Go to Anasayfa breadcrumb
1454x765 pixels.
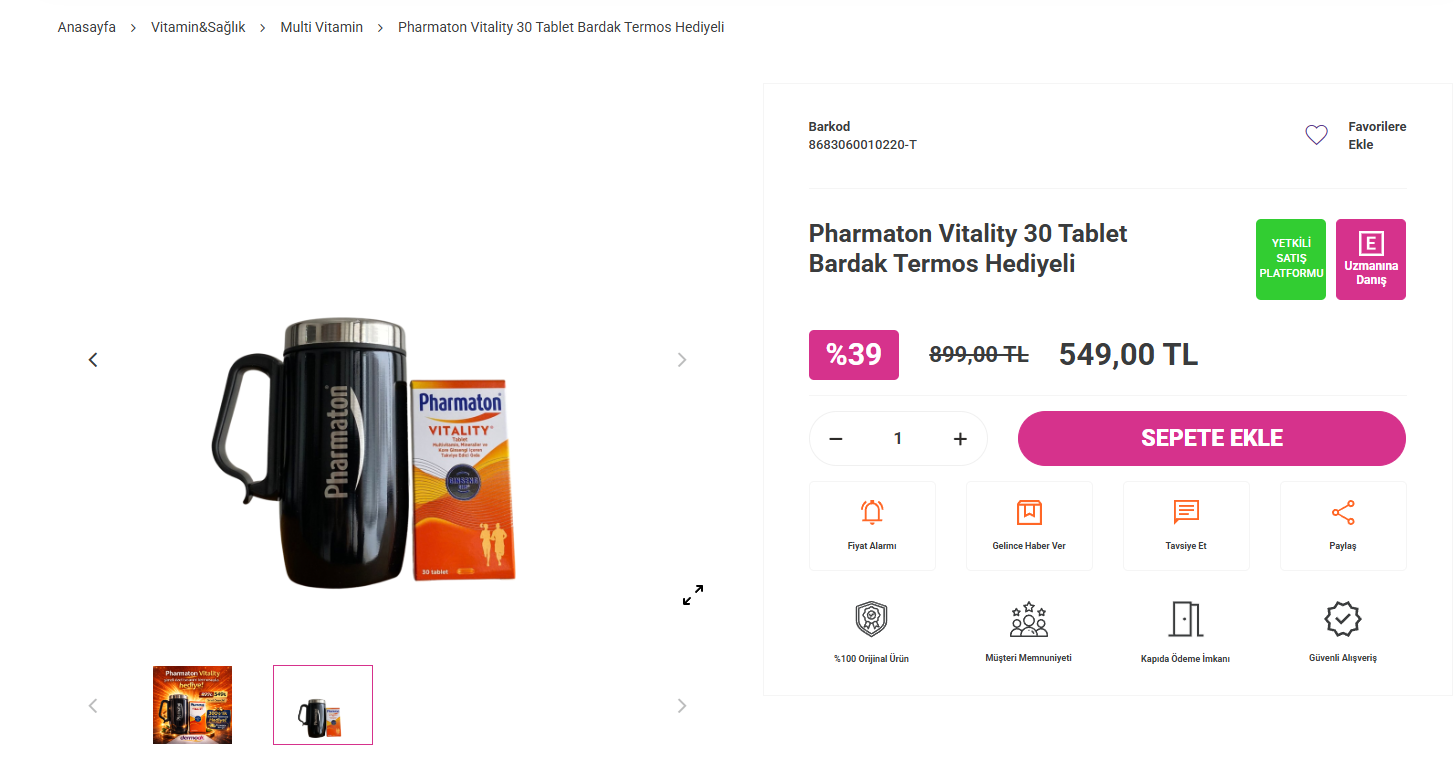click(x=87, y=27)
